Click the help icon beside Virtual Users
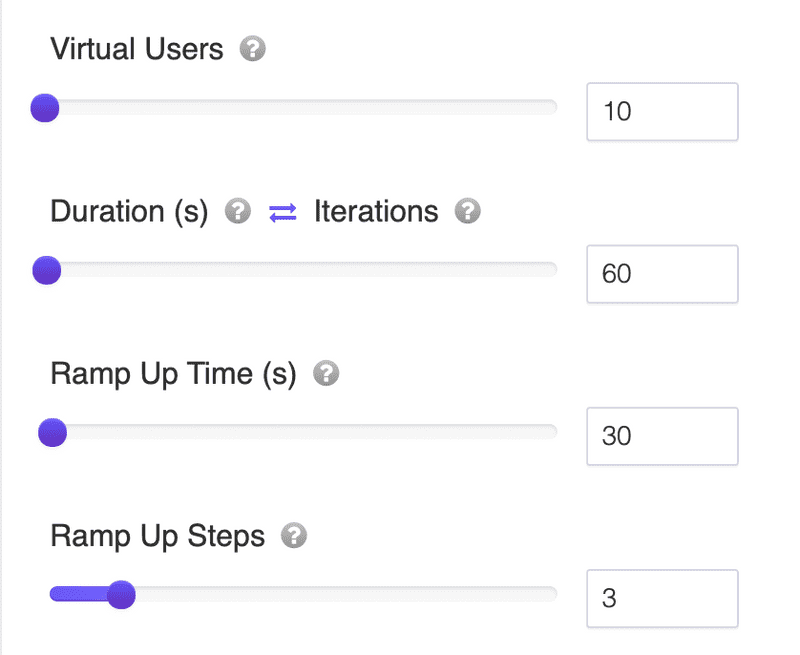 (x=253, y=49)
